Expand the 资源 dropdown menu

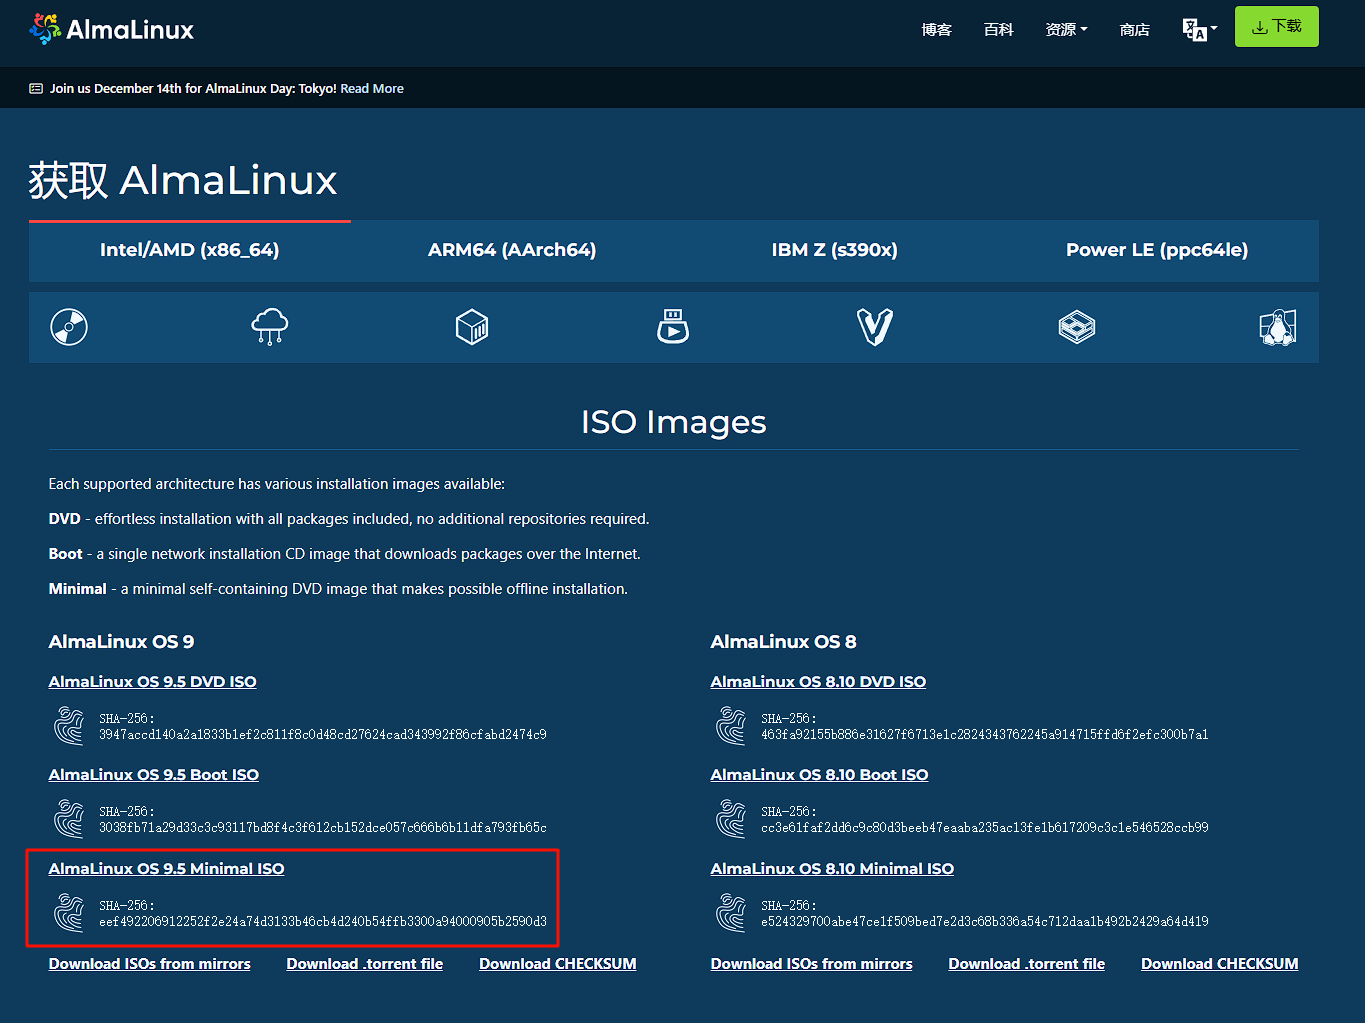click(1066, 30)
